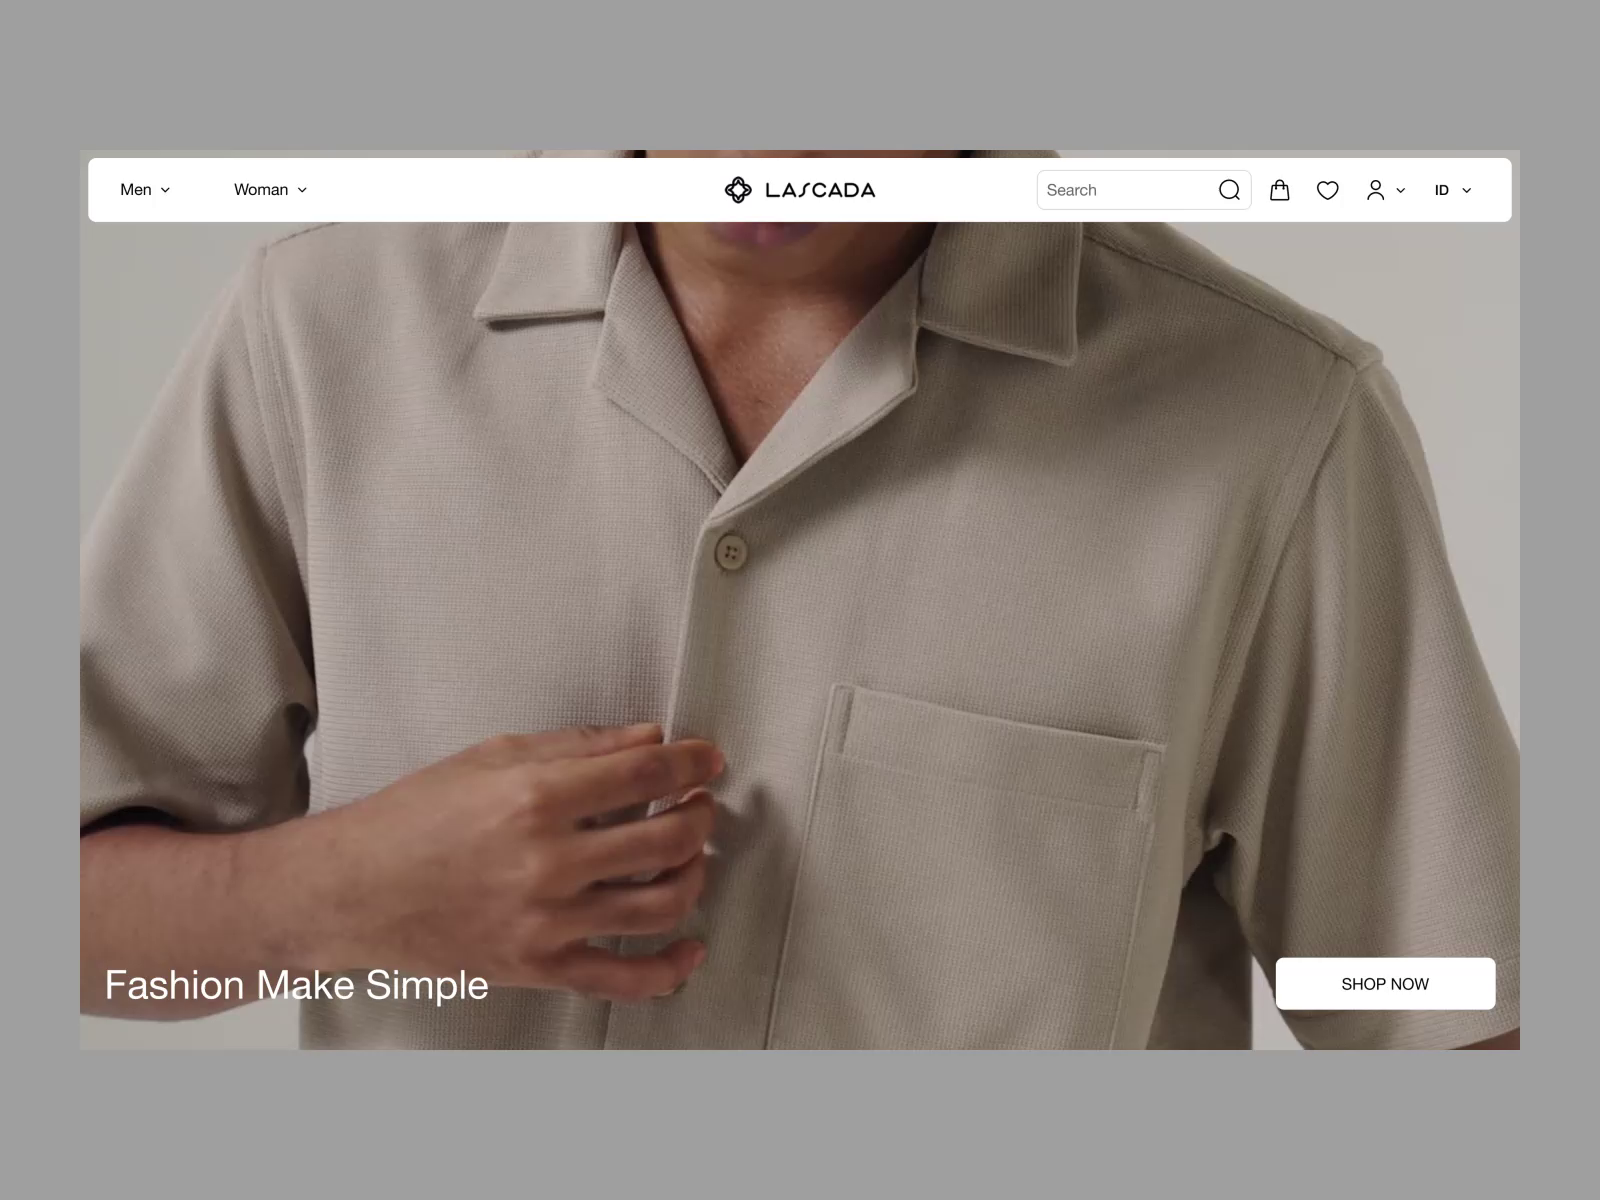The width and height of the screenshot is (1600, 1200).
Task: Click inside the Search input field
Action: [1120, 190]
